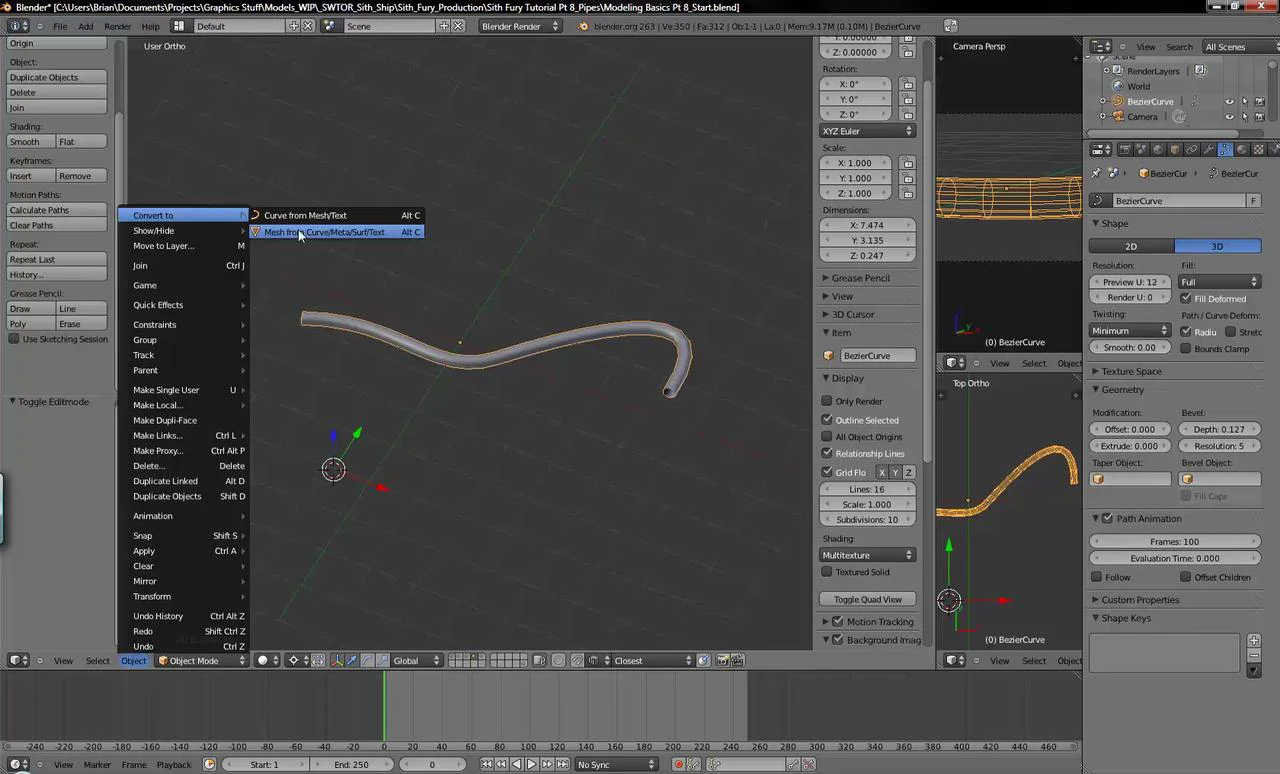Click the OpenGL render image icon
This screenshot has width=1280, height=774.
(x=723, y=660)
